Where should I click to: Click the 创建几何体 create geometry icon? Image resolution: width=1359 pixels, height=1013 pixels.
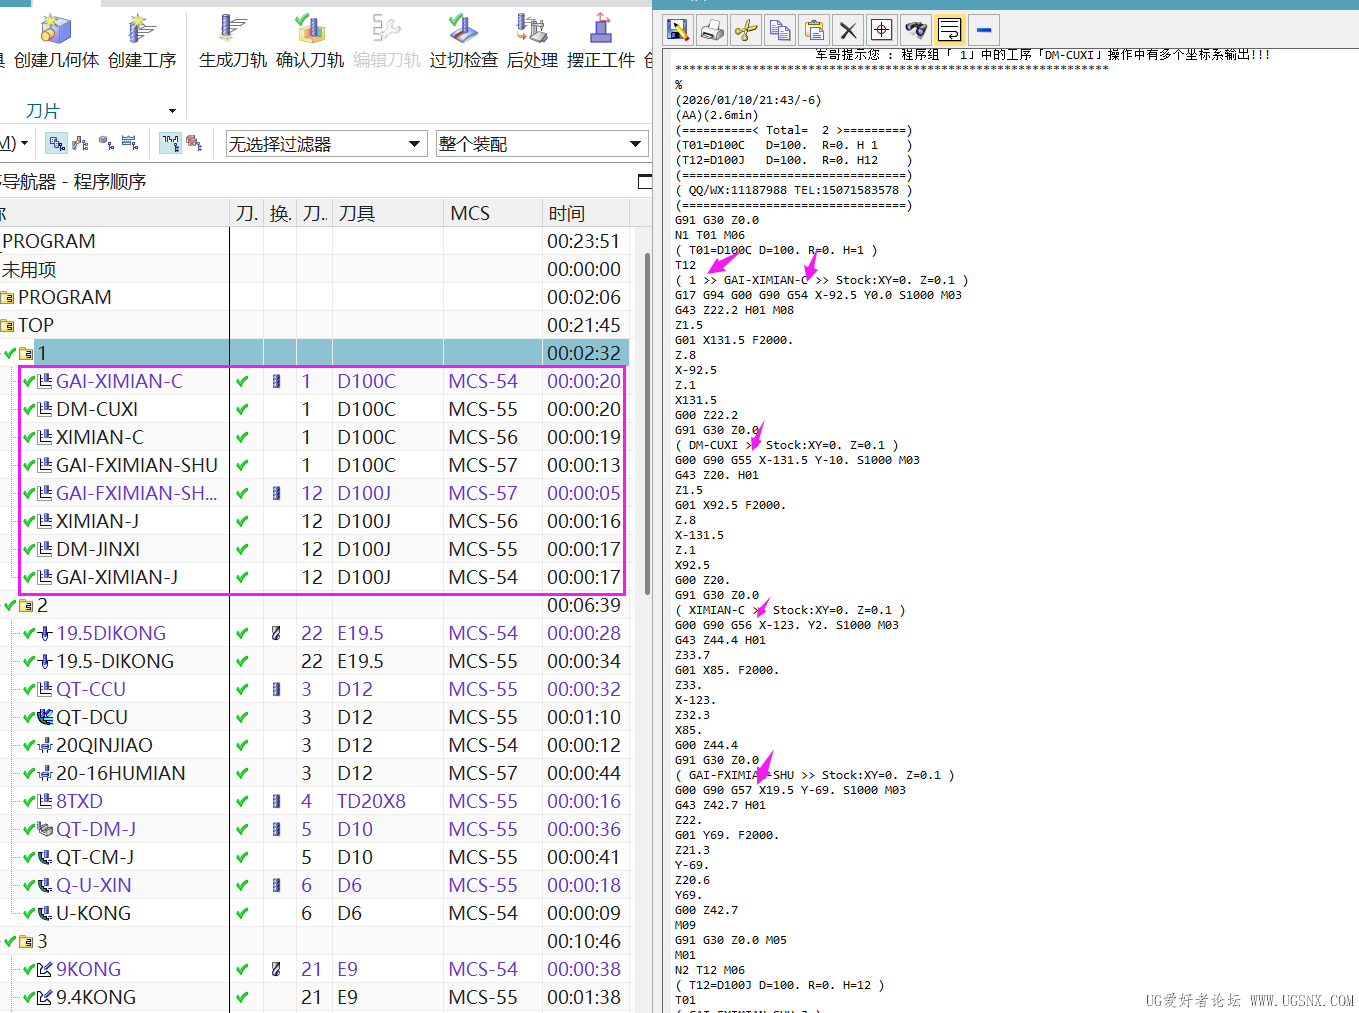pos(56,30)
